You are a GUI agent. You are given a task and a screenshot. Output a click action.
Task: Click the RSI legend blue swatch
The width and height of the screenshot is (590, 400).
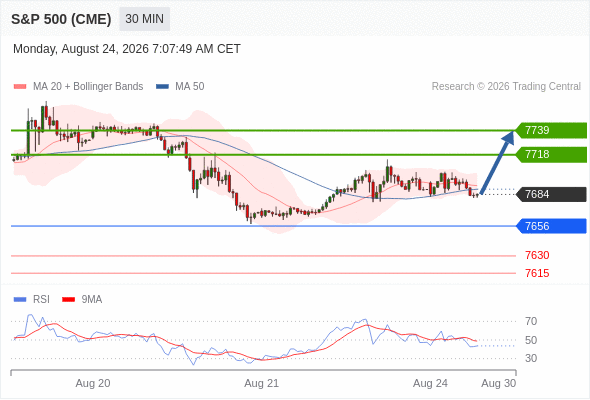20,300
